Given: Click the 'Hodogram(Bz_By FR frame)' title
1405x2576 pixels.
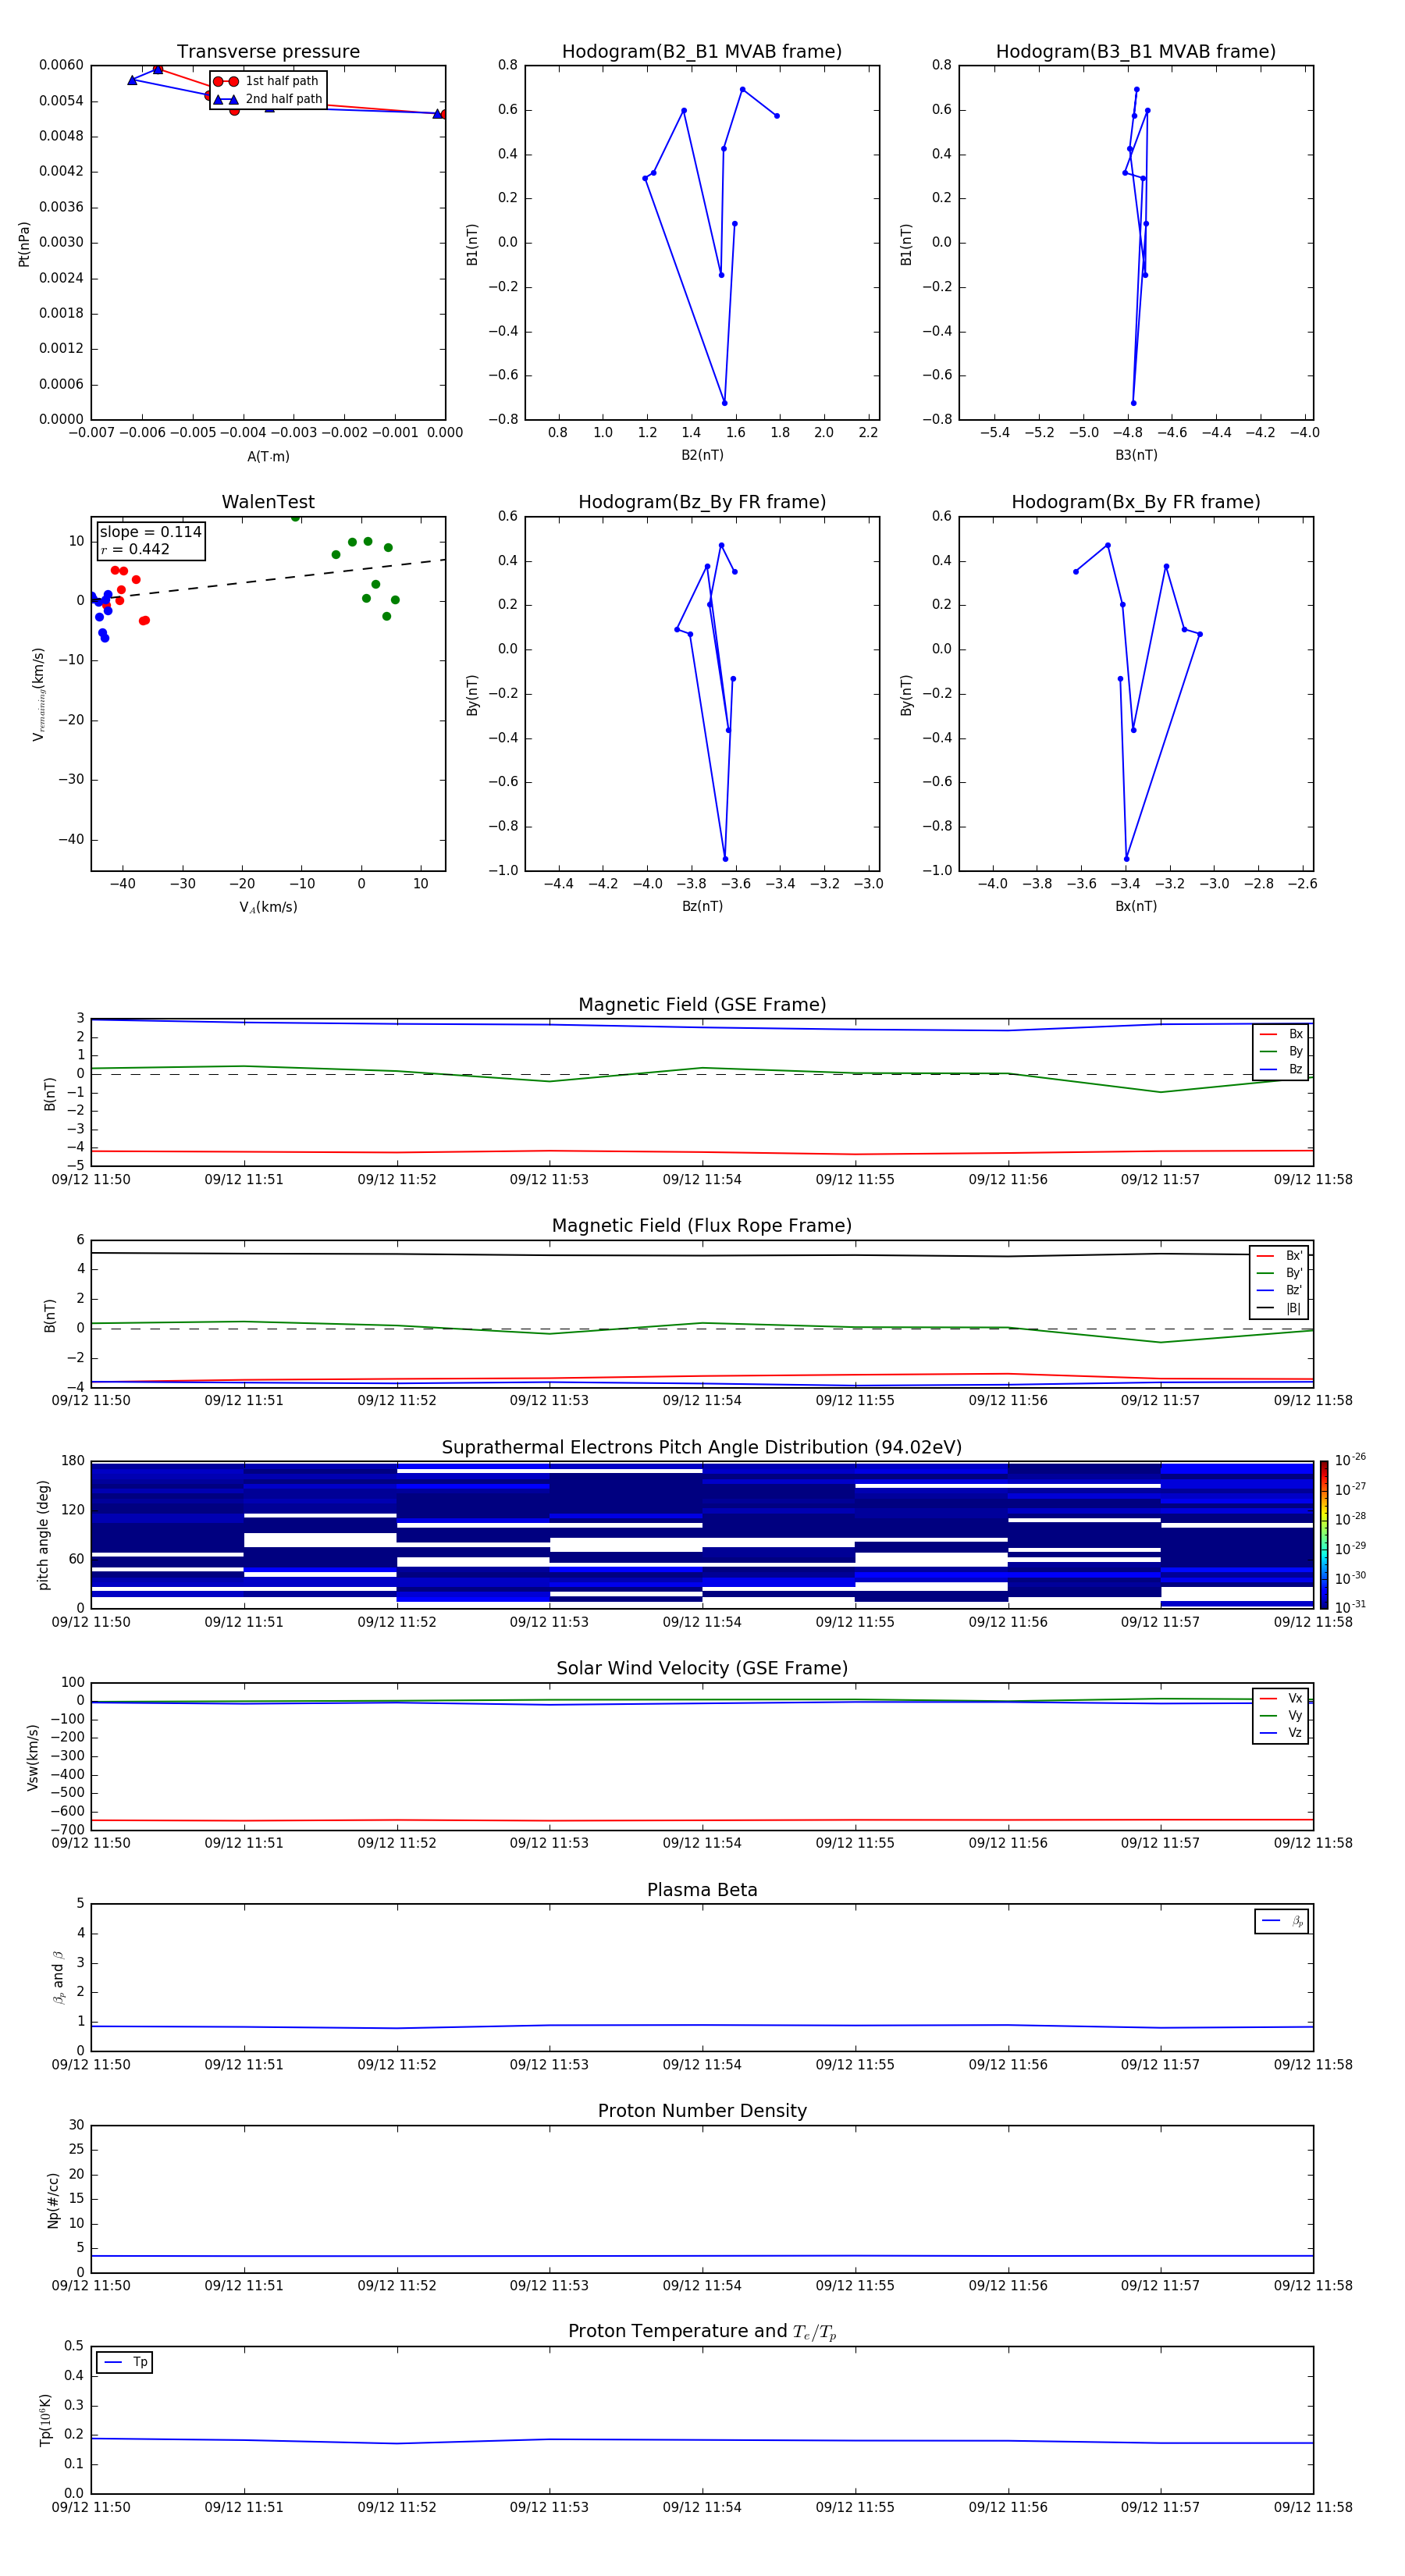Looking at the screenshot, I should tap(702, 502).
